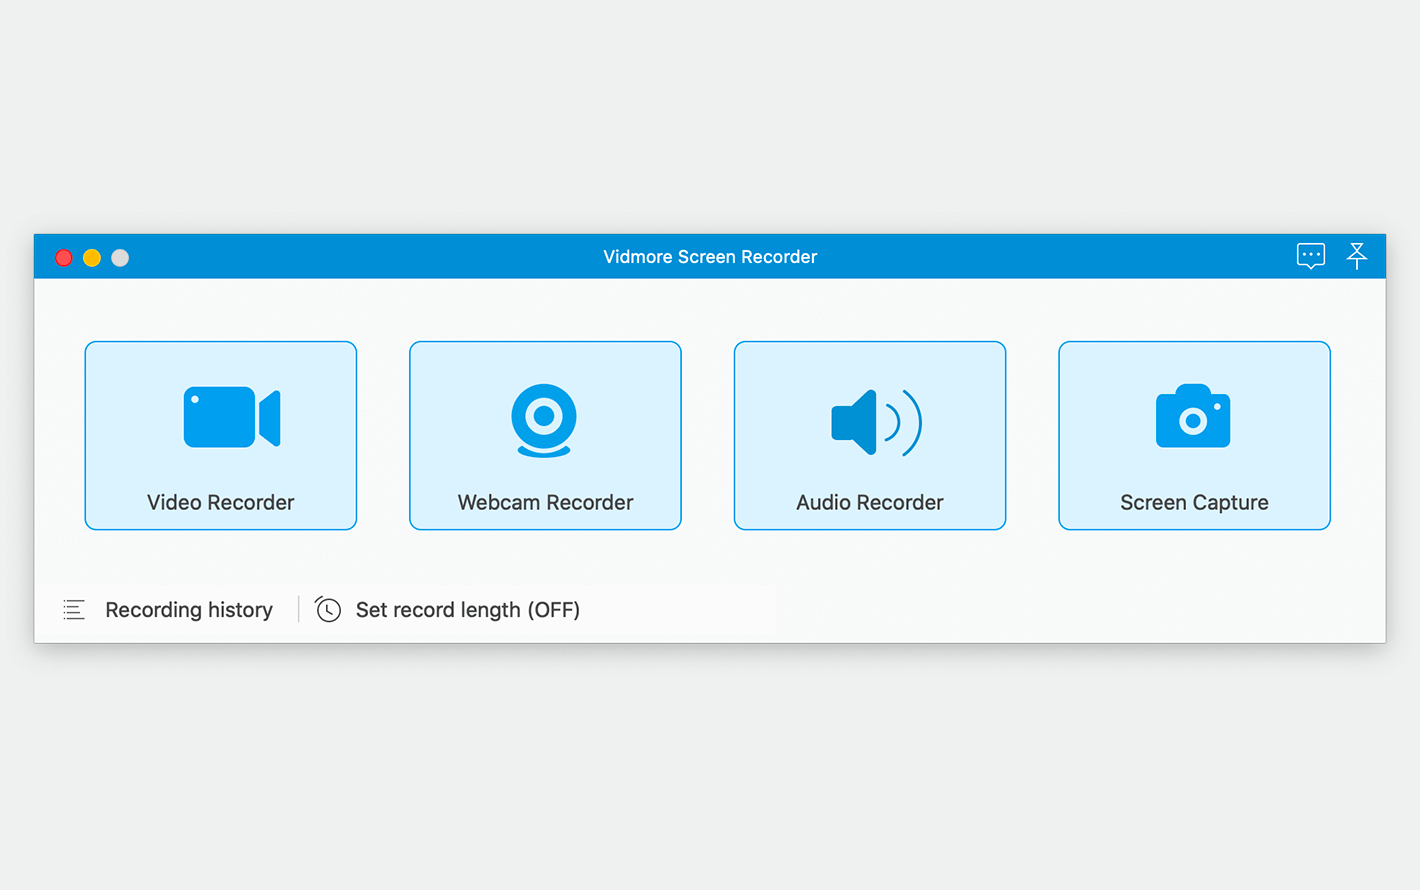
Task: Pin the window with pushpin icon
Action: coord(1357,256)
